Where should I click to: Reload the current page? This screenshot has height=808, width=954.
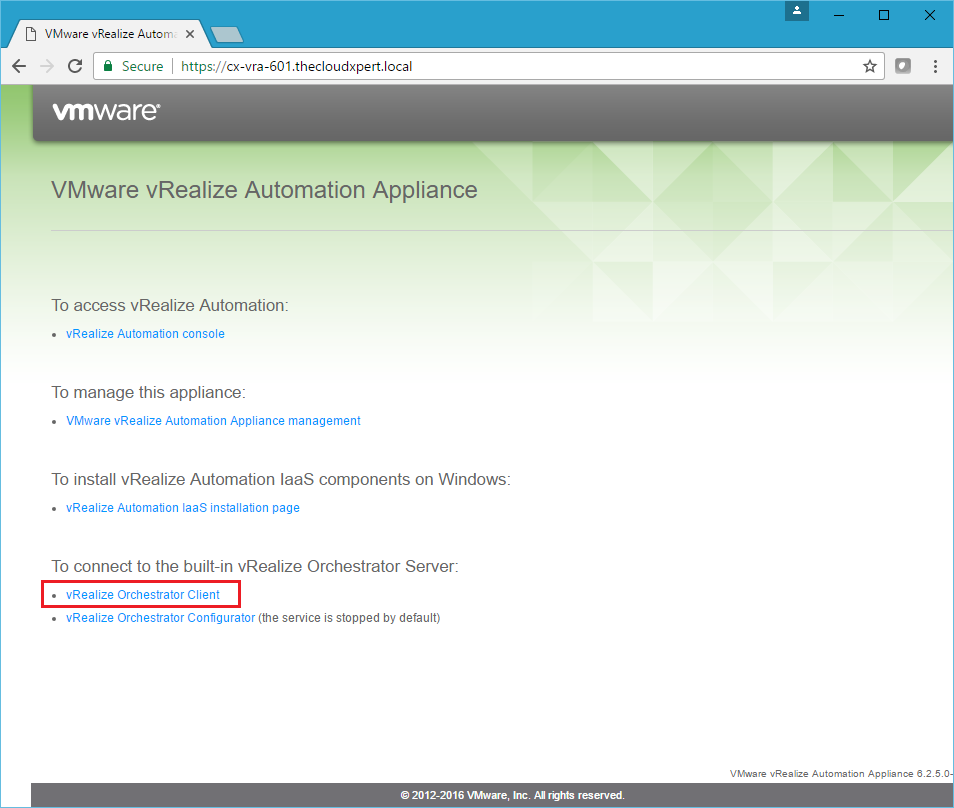click(75, 66)
